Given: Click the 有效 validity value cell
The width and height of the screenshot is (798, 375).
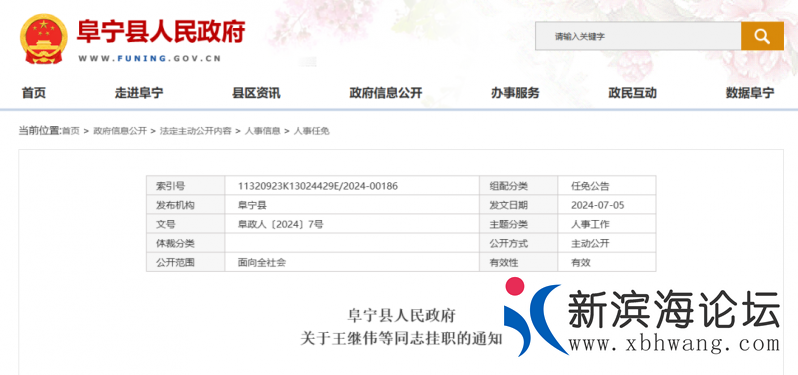Looking at the screenshot, I should point(607,263).
